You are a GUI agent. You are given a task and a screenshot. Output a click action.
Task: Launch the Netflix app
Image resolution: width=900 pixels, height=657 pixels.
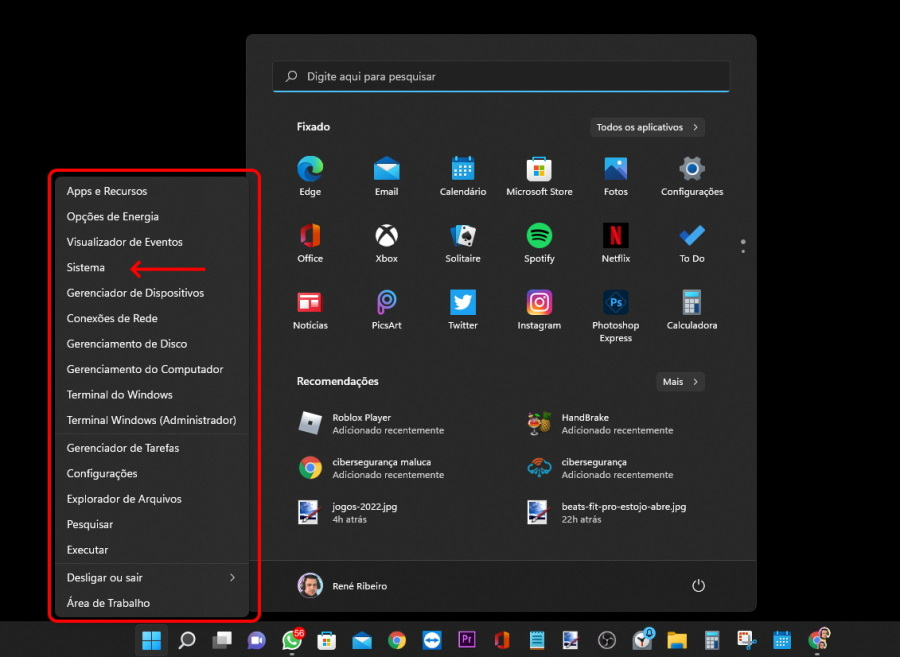[x=615, y=243]
